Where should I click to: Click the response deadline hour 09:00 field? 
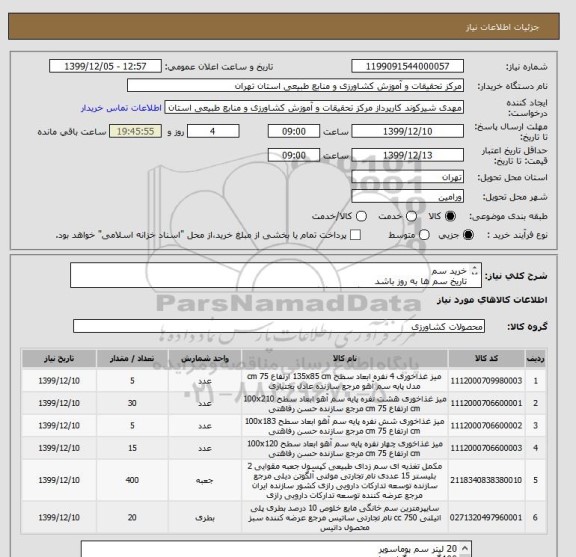(x=294, y=131)
